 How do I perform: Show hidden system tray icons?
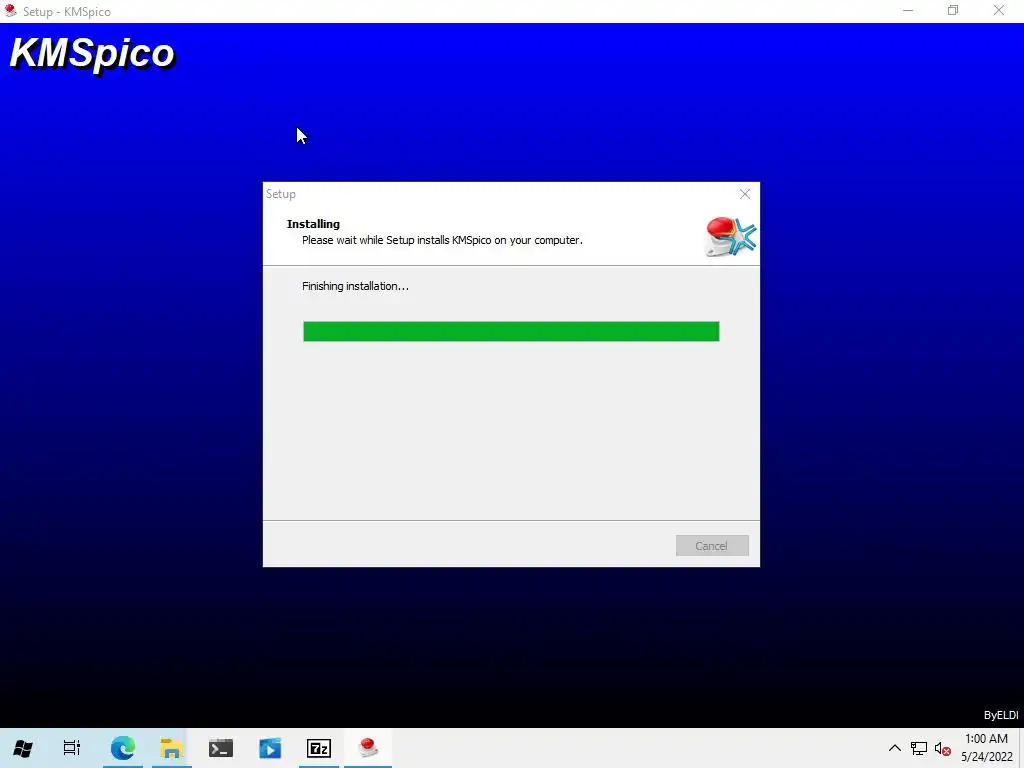tap(895, 748)
